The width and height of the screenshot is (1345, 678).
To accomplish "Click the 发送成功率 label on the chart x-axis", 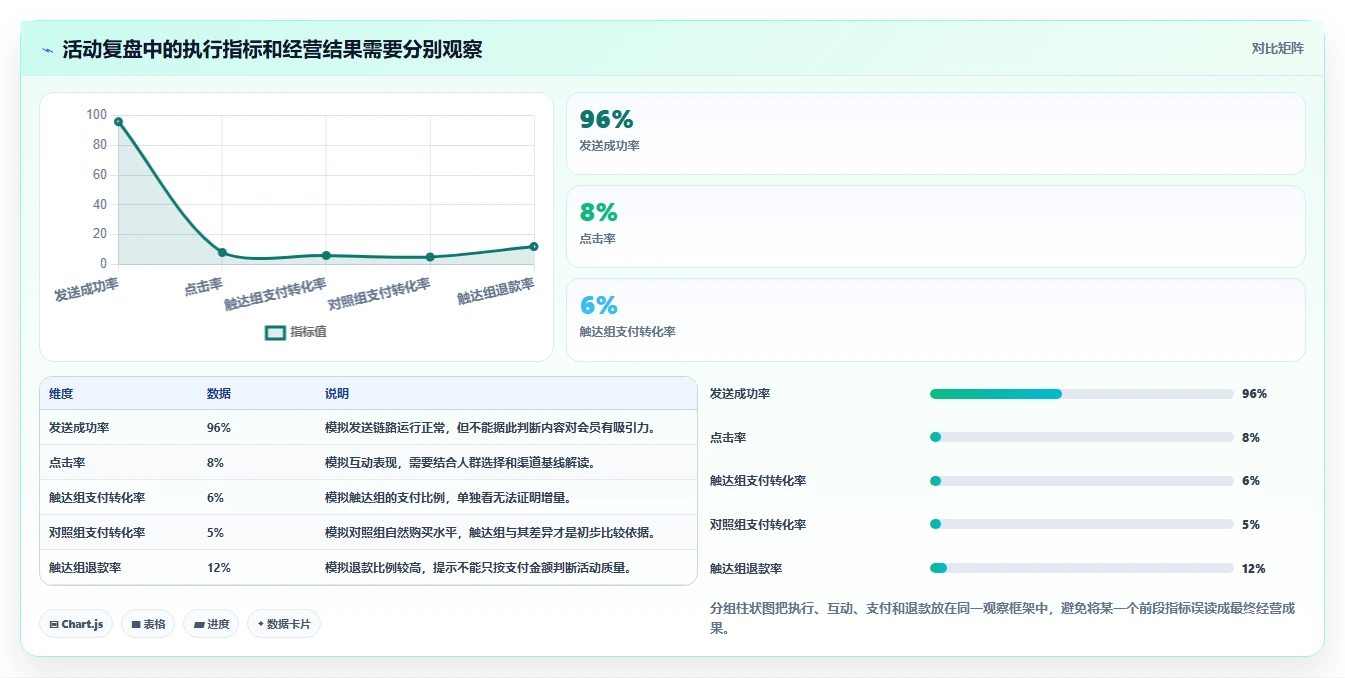I will (87, 290).
